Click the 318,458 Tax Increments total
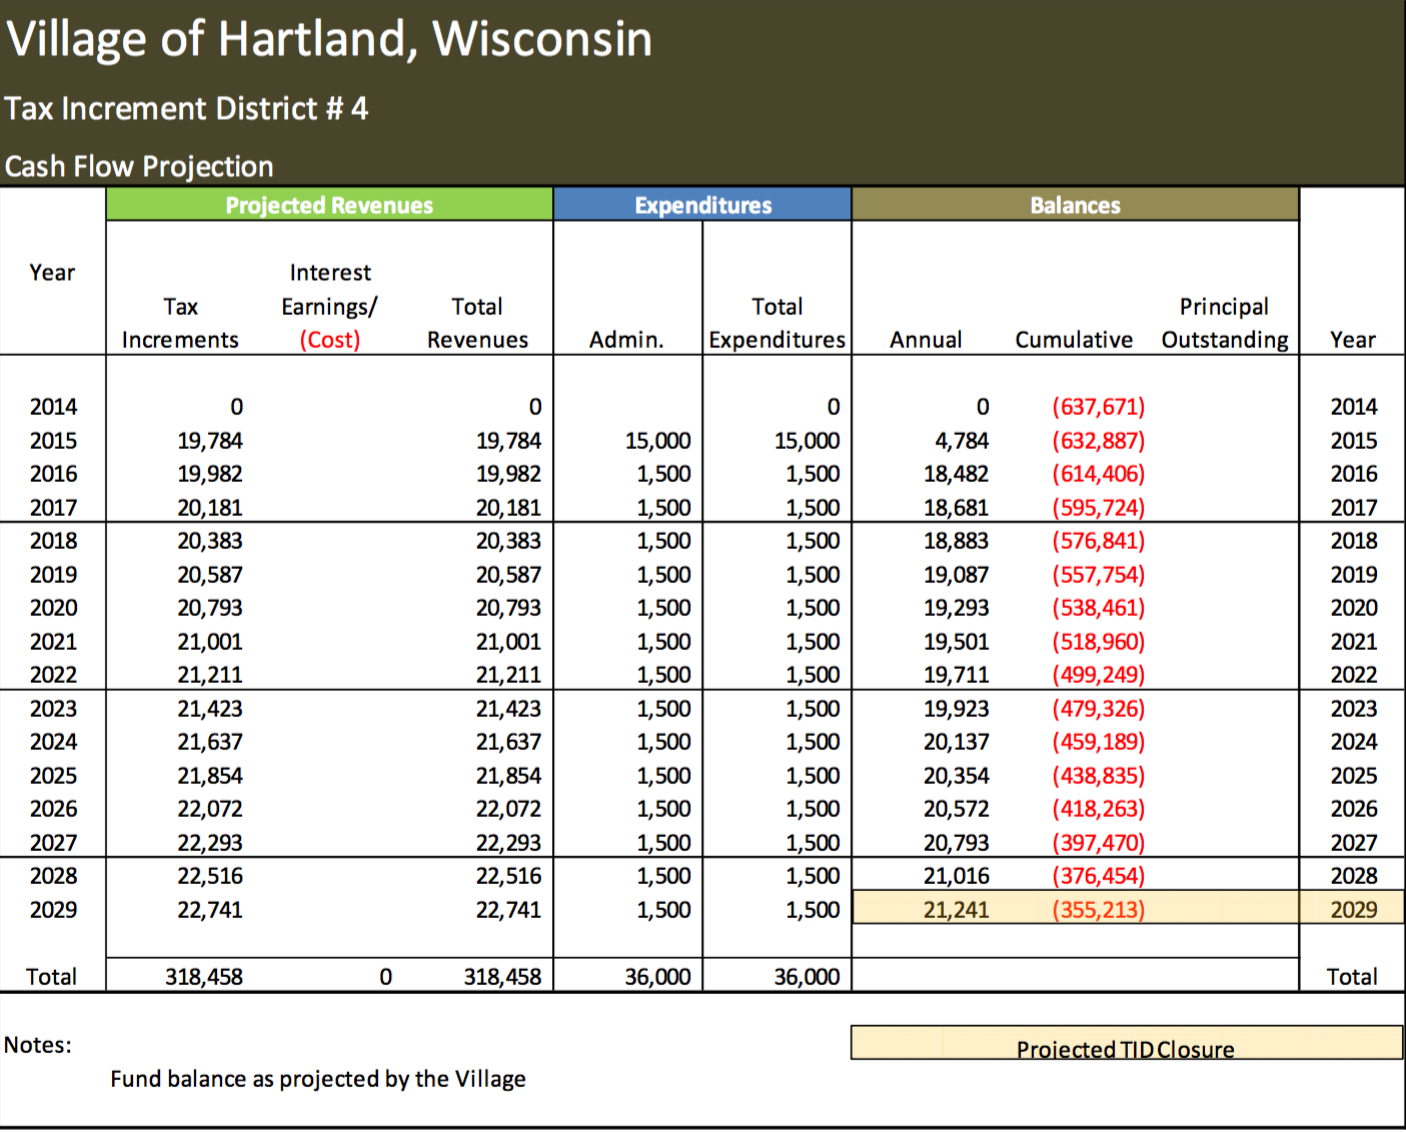The height and width of the screenshot is (1132, 1406). click(x=204, y=977)
